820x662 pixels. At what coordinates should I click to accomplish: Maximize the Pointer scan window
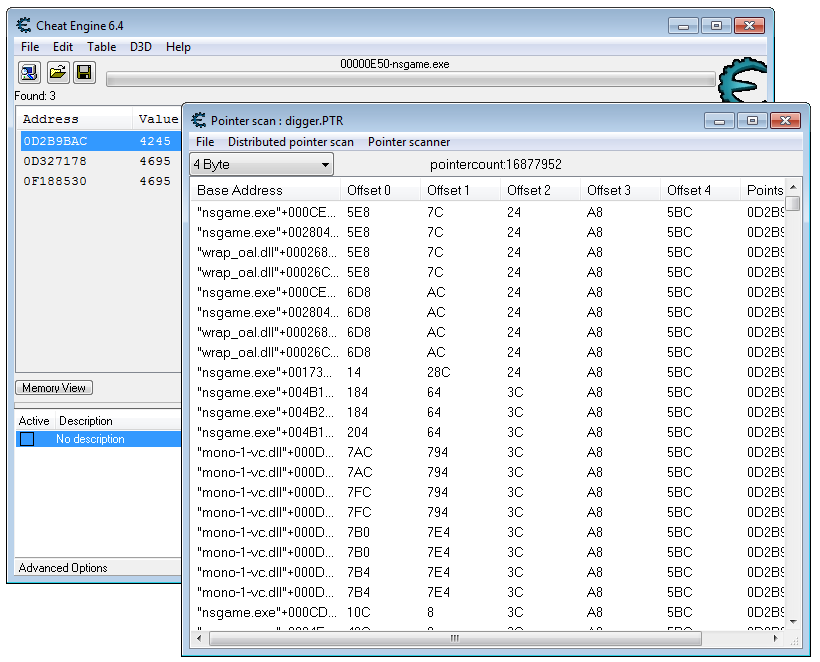751,121
